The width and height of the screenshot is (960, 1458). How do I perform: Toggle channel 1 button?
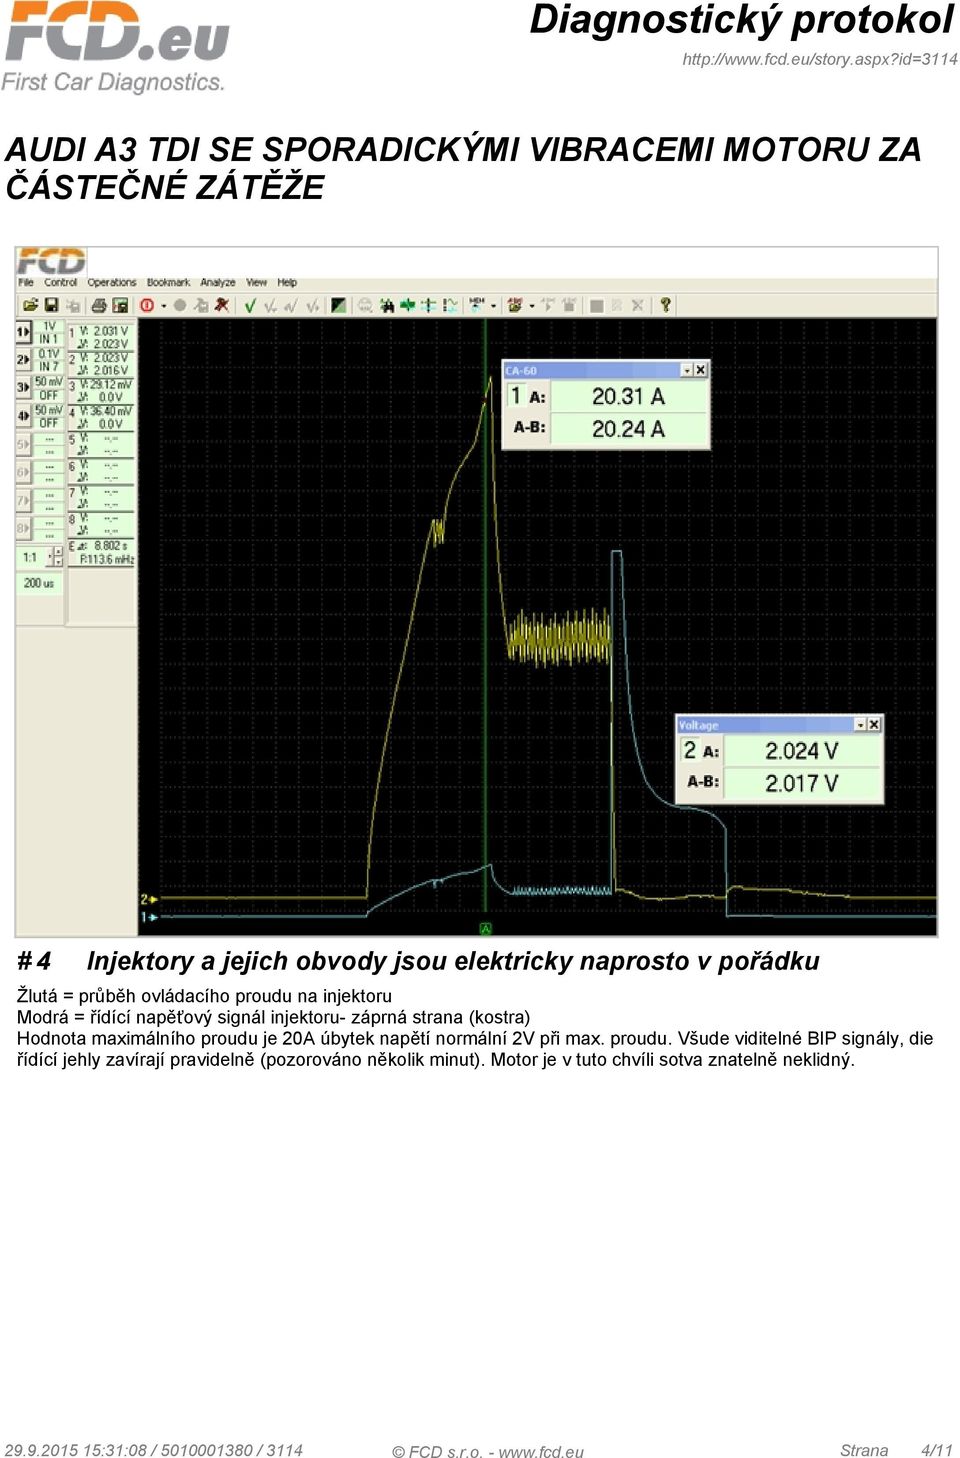(x=23, y=331)
